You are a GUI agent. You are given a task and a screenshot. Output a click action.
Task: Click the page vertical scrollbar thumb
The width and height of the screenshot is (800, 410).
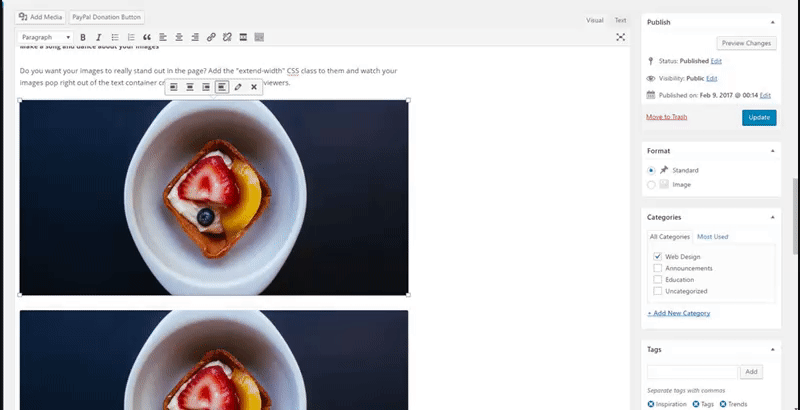pos(795,215)
